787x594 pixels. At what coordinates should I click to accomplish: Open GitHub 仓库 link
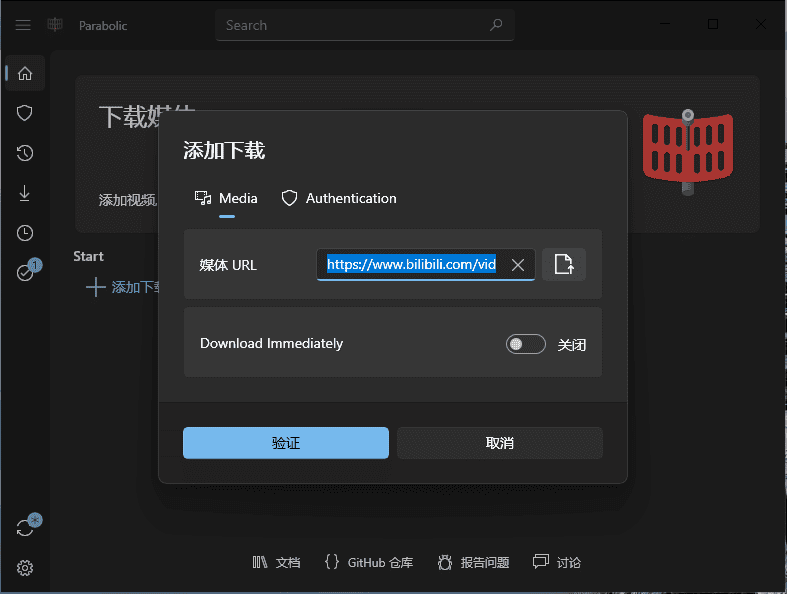coord(369,562)
